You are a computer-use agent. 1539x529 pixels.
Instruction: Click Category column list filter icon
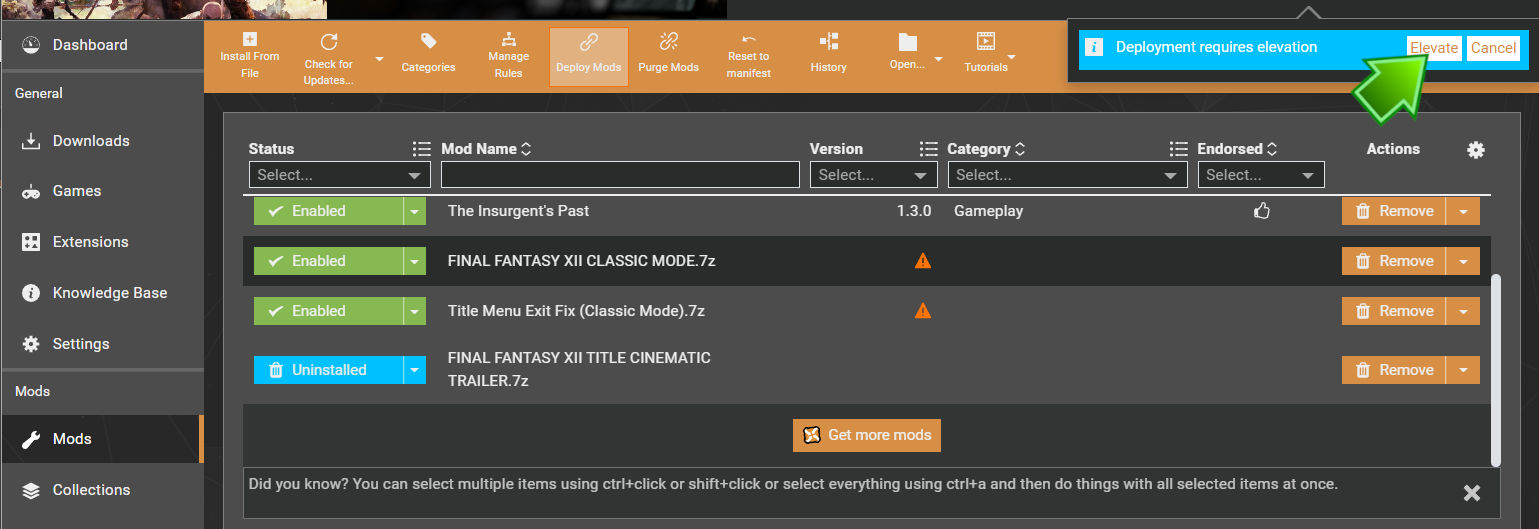coord(1179,149)
